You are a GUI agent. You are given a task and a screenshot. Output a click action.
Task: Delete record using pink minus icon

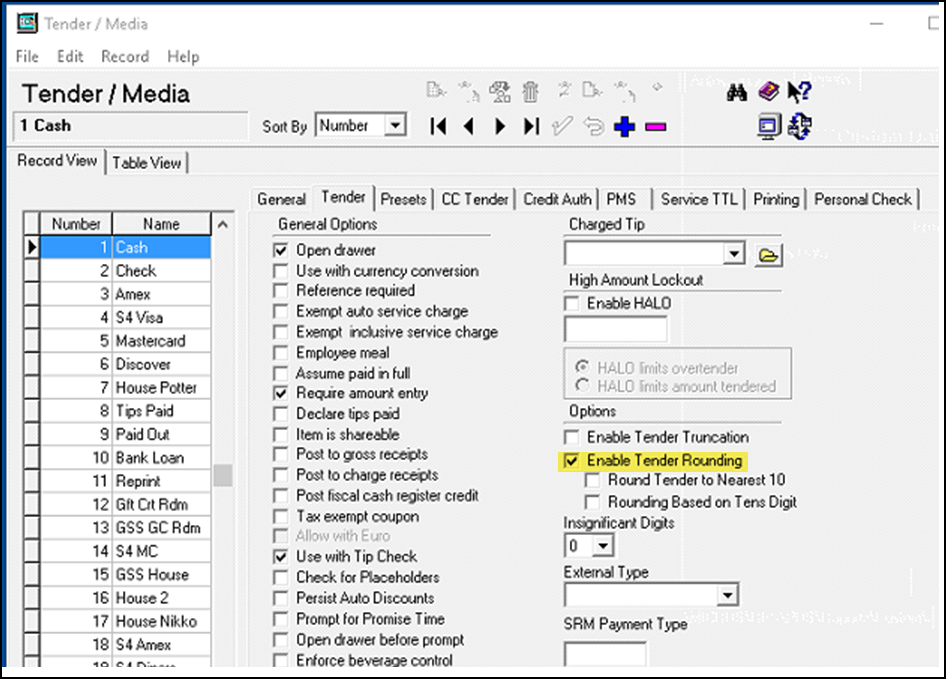pyautogui.click(x=656, y=127)
